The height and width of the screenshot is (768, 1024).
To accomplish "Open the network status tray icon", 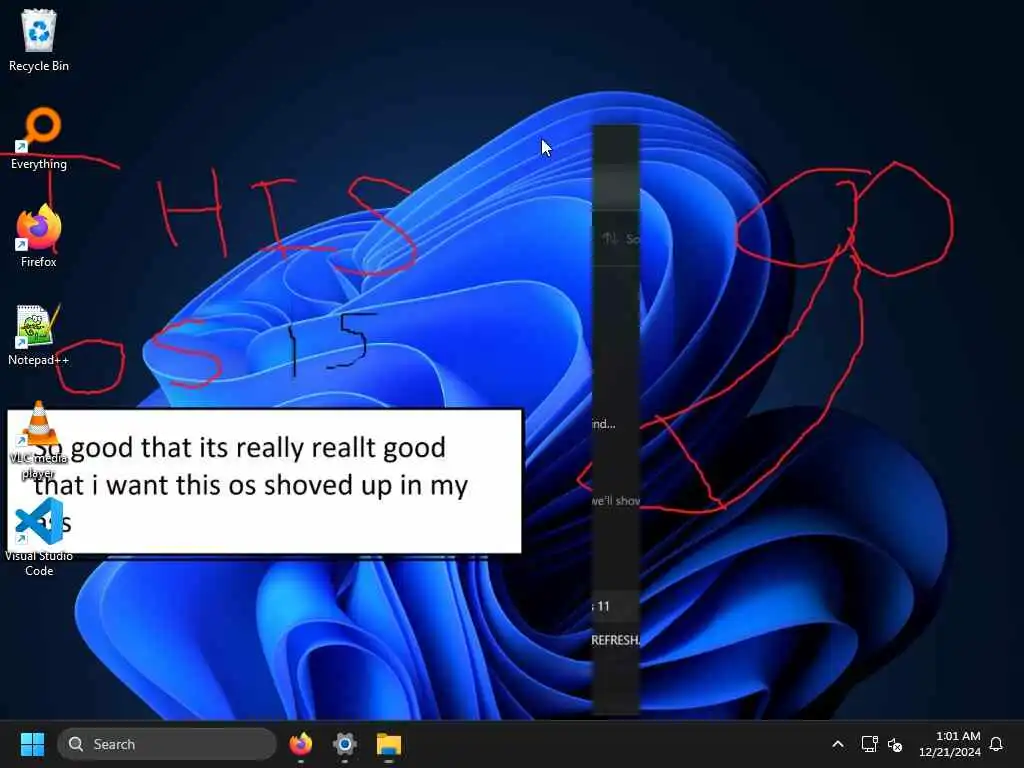I will [x=869, y=744].
